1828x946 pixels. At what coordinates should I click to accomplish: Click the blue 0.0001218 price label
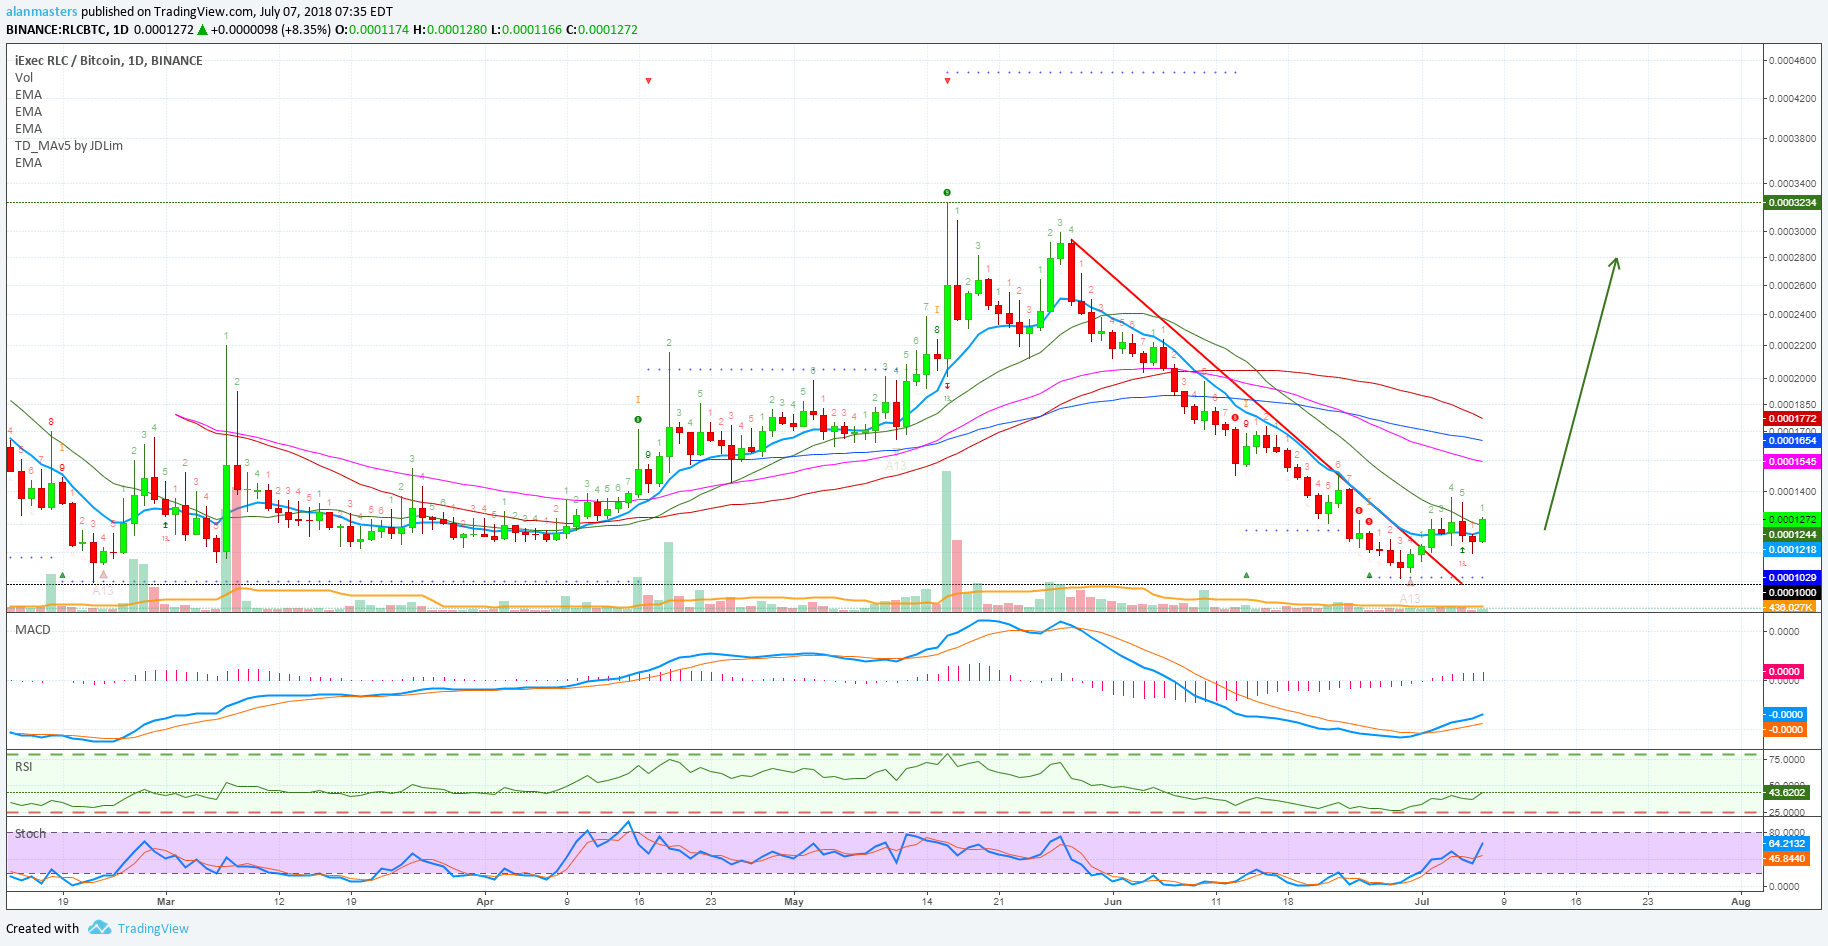[x=1792, y=550]
